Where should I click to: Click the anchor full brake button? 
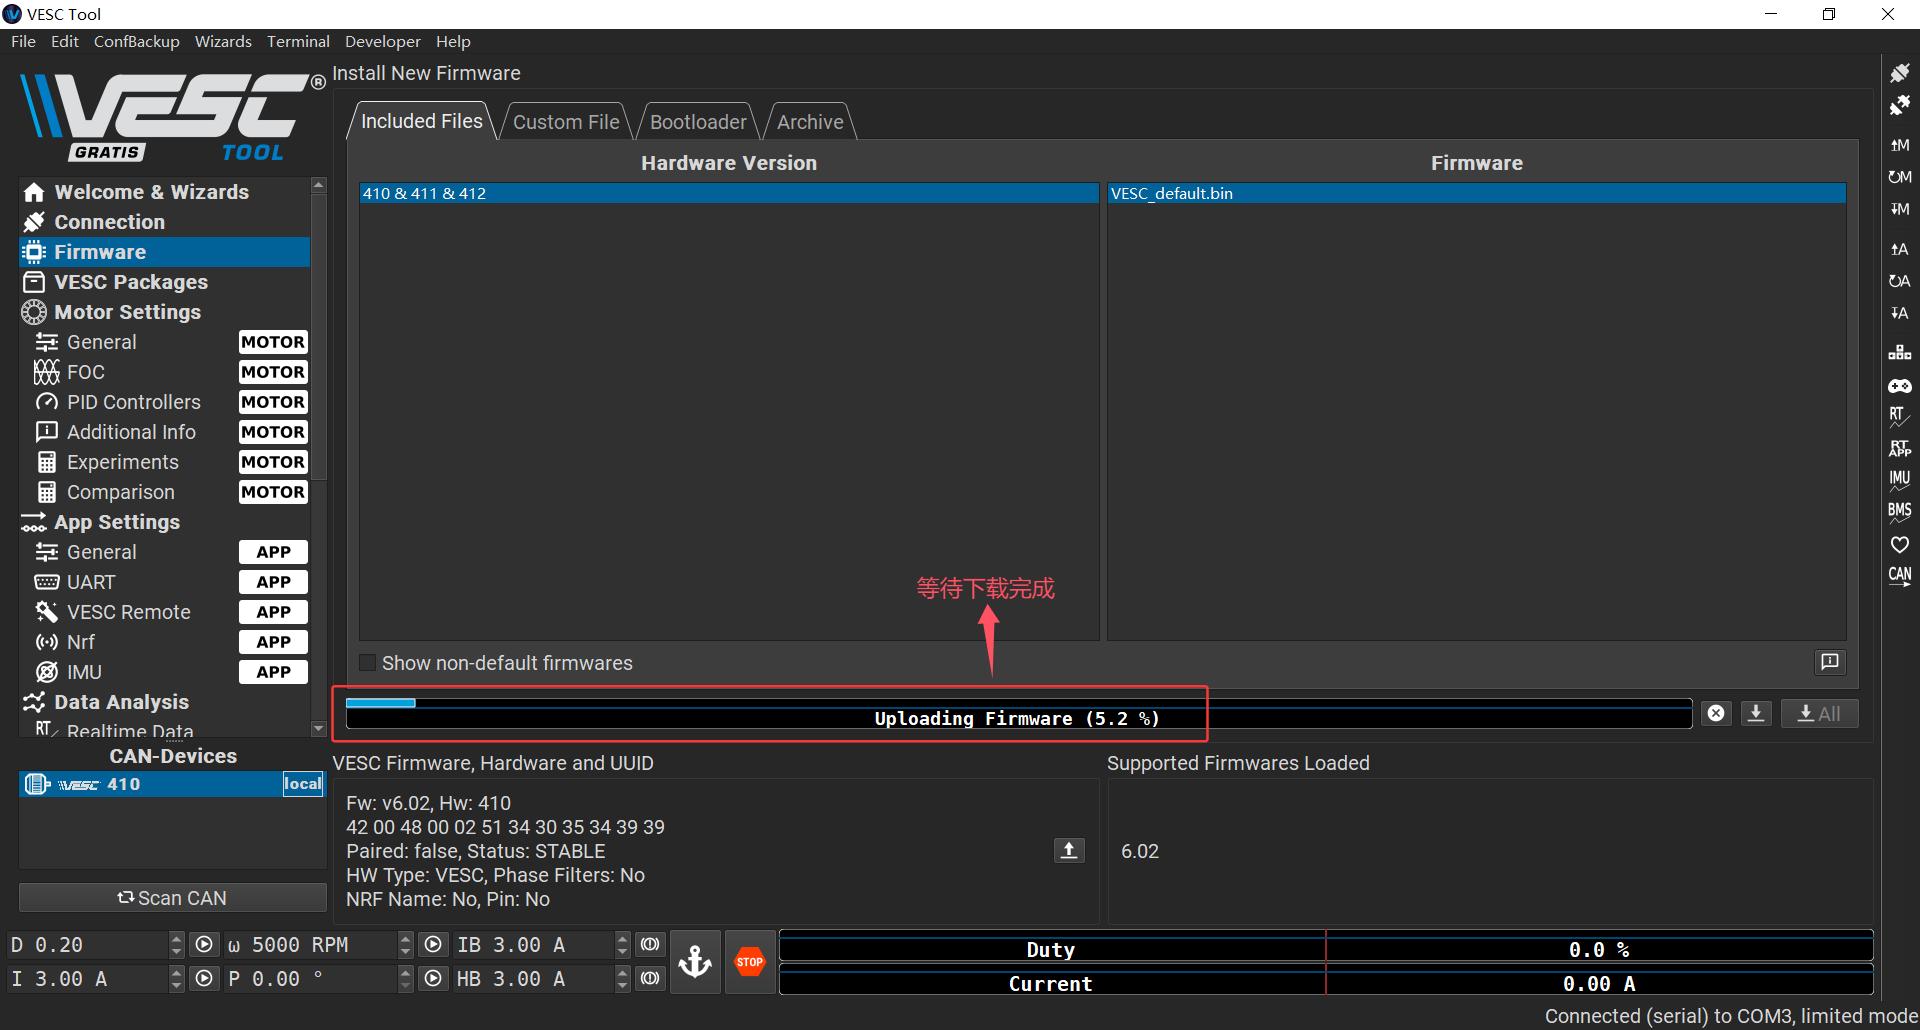point(695,962)
